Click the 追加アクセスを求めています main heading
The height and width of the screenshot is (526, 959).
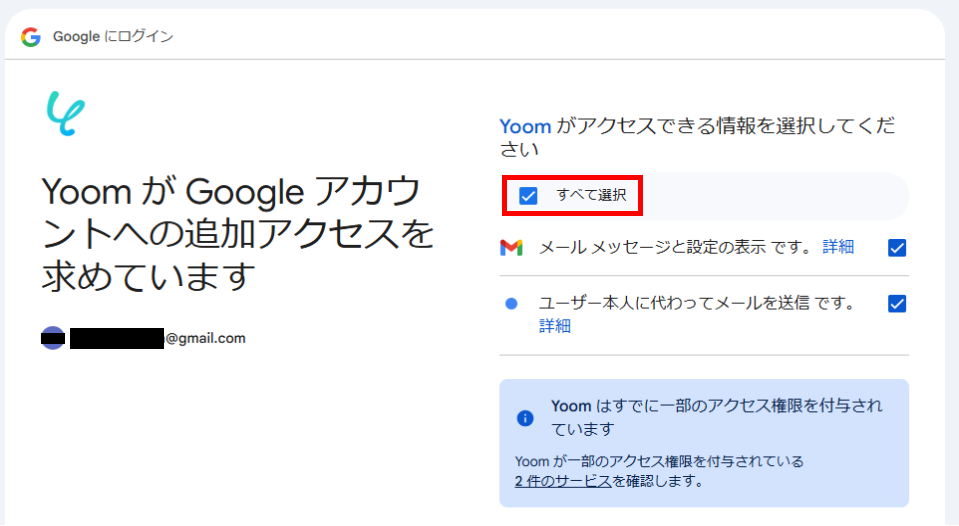tap(237, 233)
